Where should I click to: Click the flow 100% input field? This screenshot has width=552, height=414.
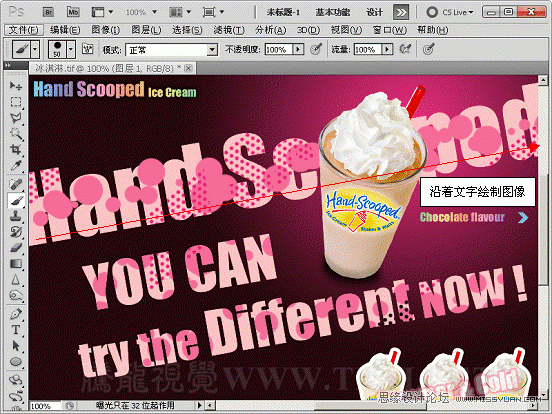[368, 49]
